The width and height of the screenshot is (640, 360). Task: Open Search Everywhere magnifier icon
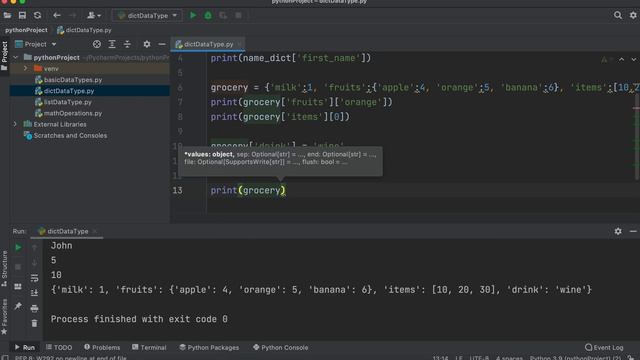[x=618, y=16]
